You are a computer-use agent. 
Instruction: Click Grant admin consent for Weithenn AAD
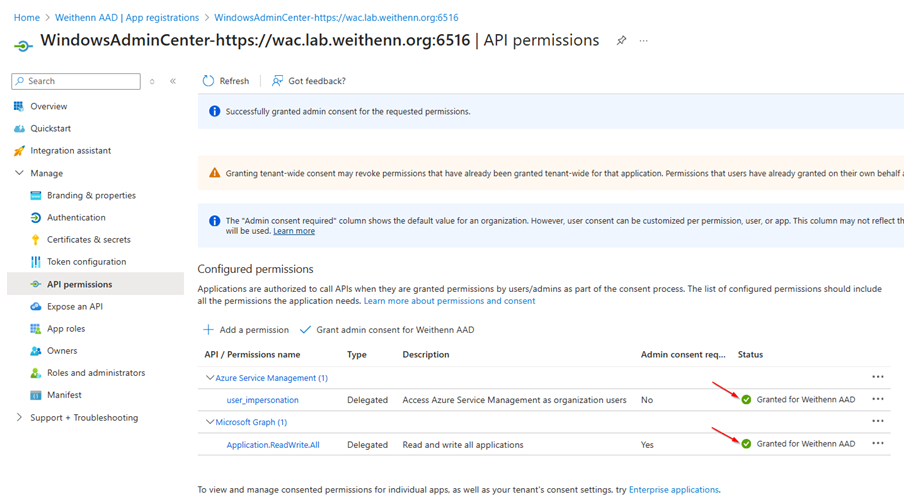point(387,330)
